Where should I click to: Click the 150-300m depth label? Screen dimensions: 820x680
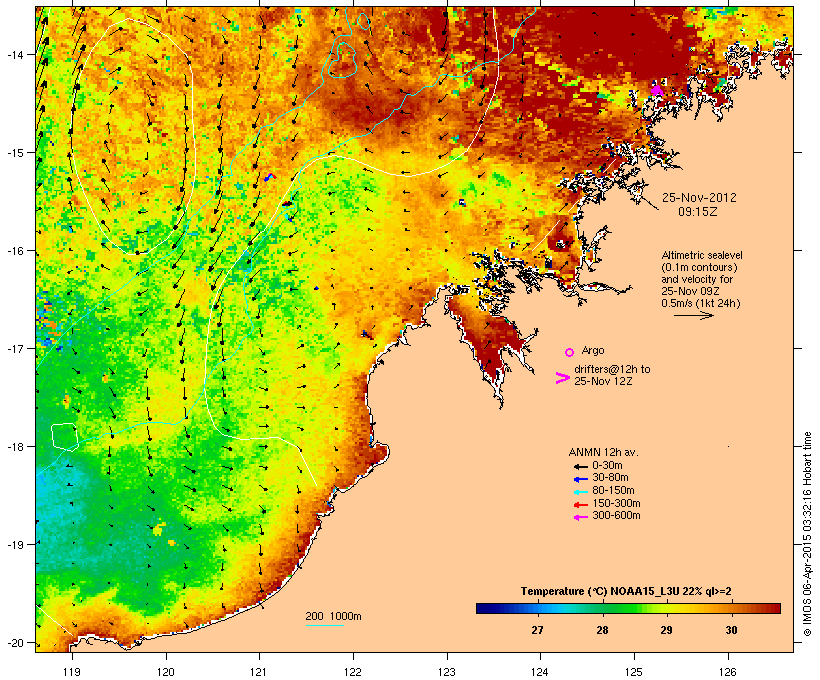(x=616, y=503)
